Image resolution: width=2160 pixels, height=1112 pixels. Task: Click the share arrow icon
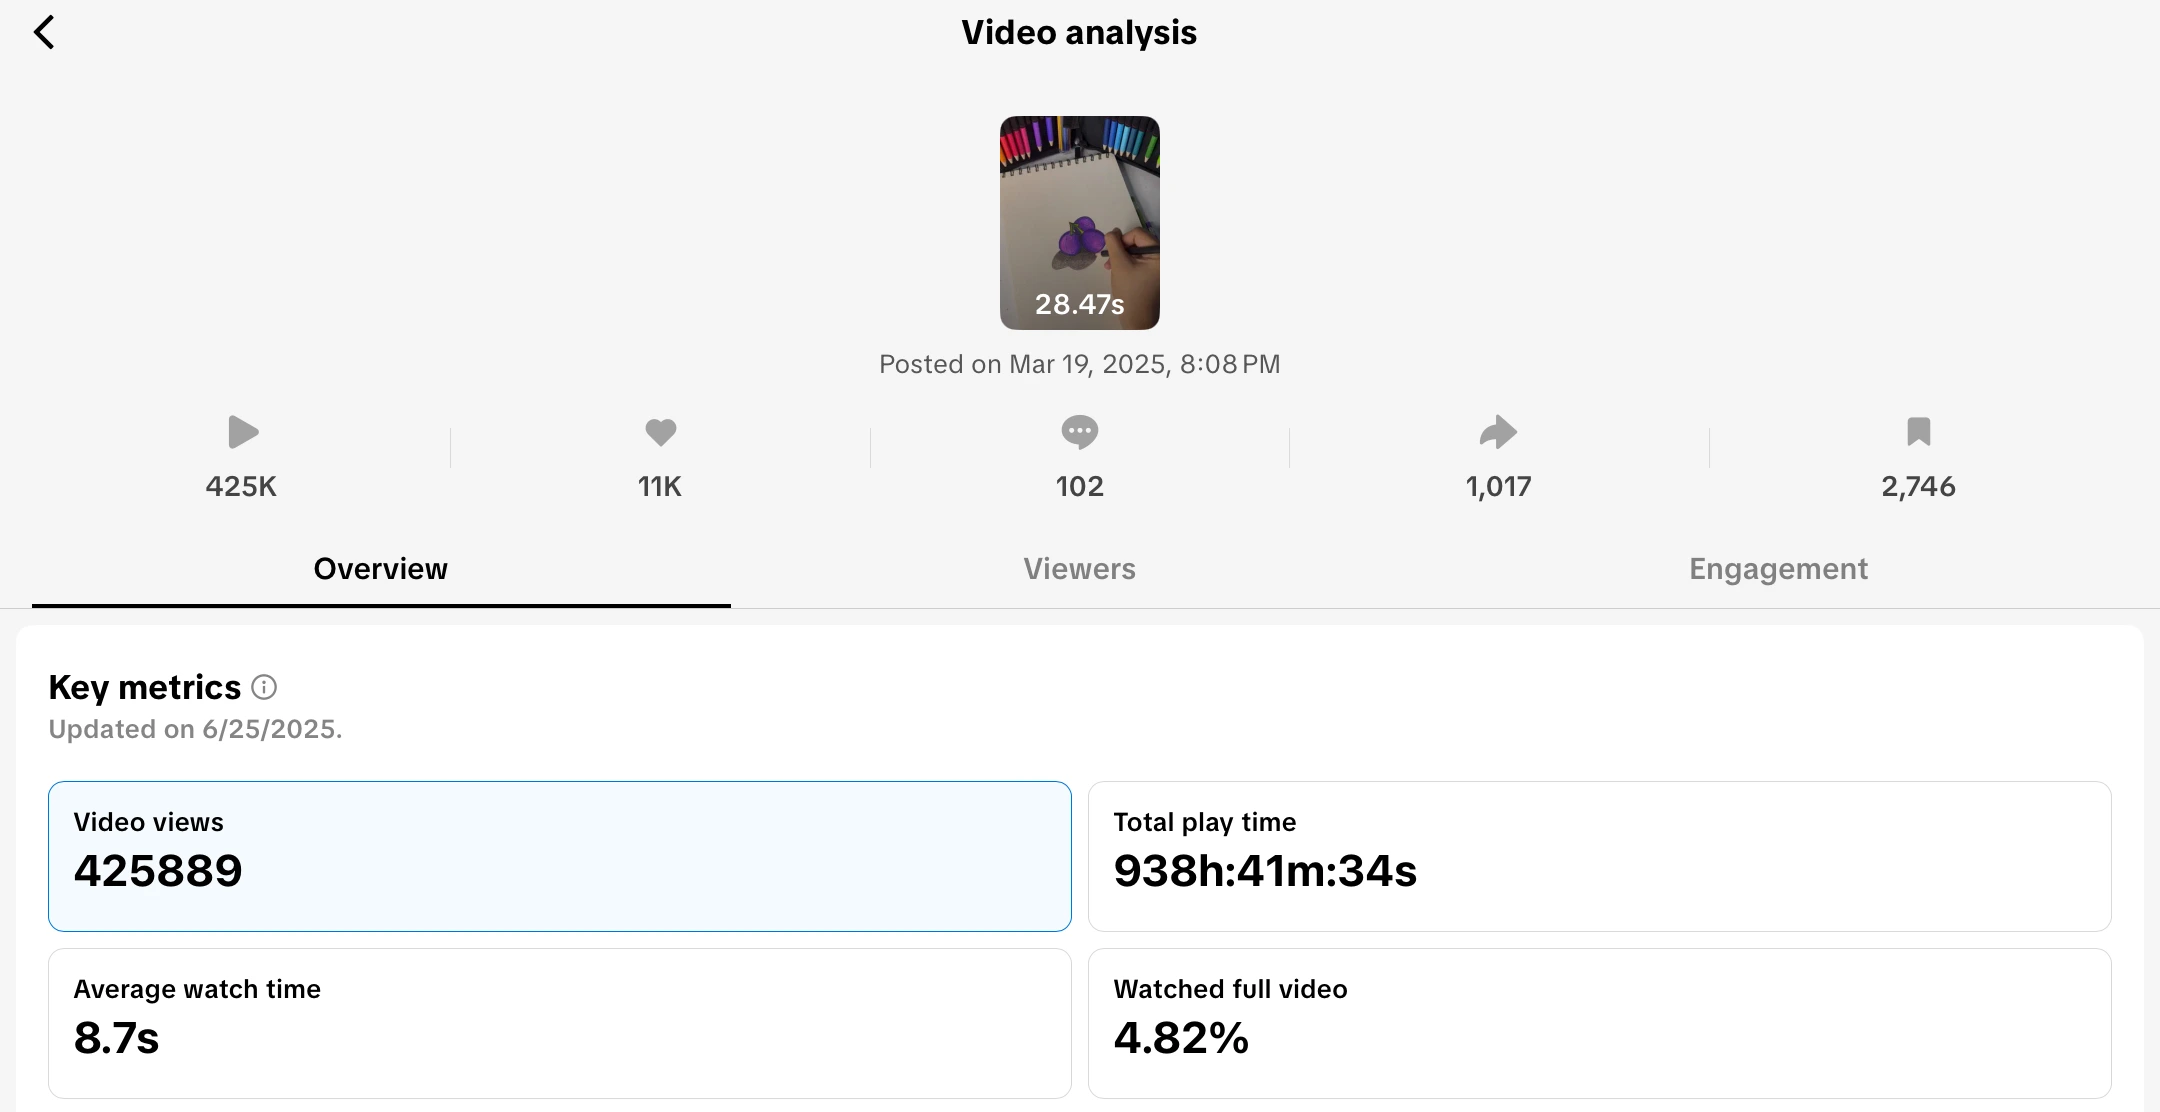tap(1498, 432)
